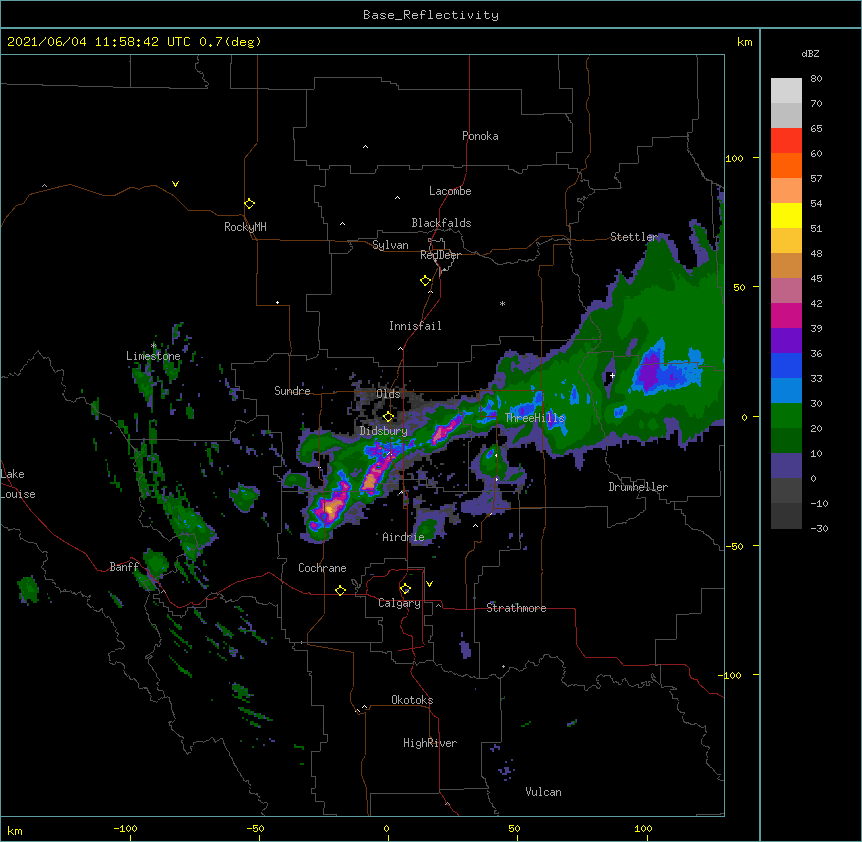The height and width of the screenshot is (842, 862).
Task: Click the yellow station marker south of RedDeer
Action: click(x=425, y=281)
